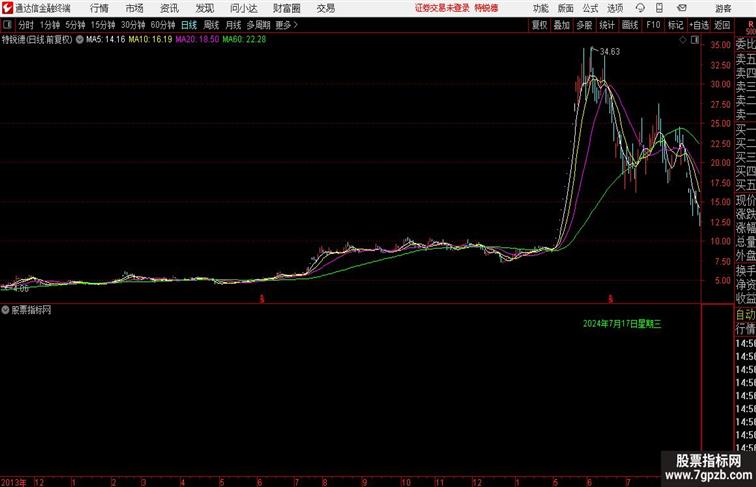Click the 游客 guest account label

[x=723, y=8]
